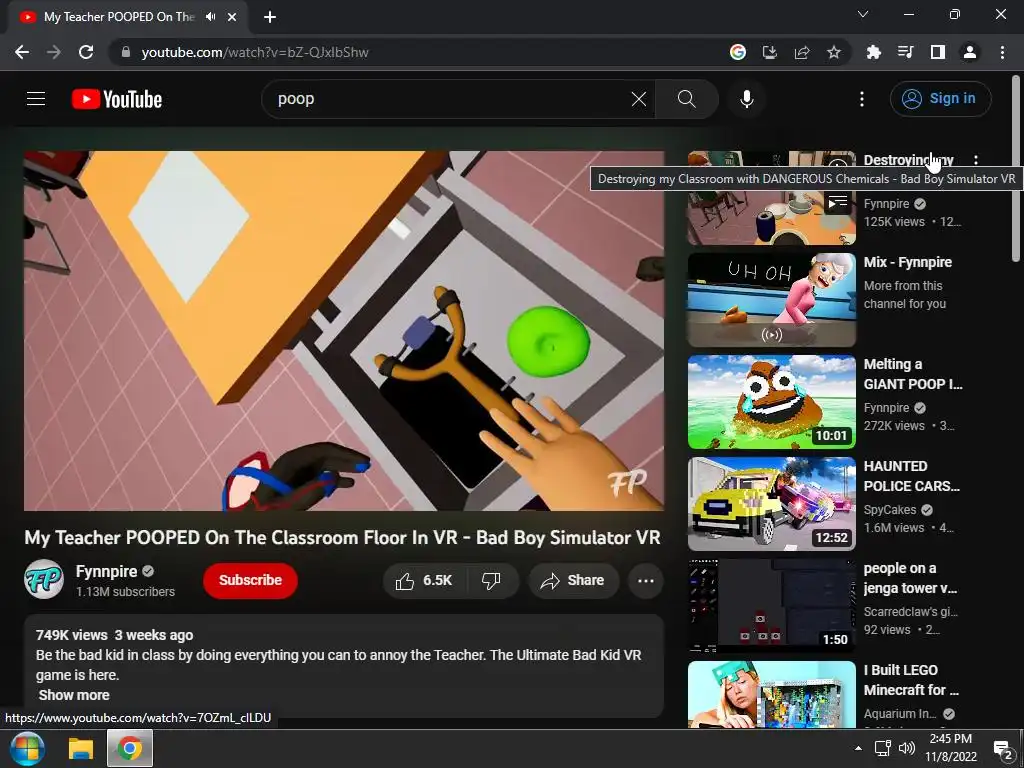Open the tab search dropdown arrow
The image size is (1024, 768).
(863, 14)
